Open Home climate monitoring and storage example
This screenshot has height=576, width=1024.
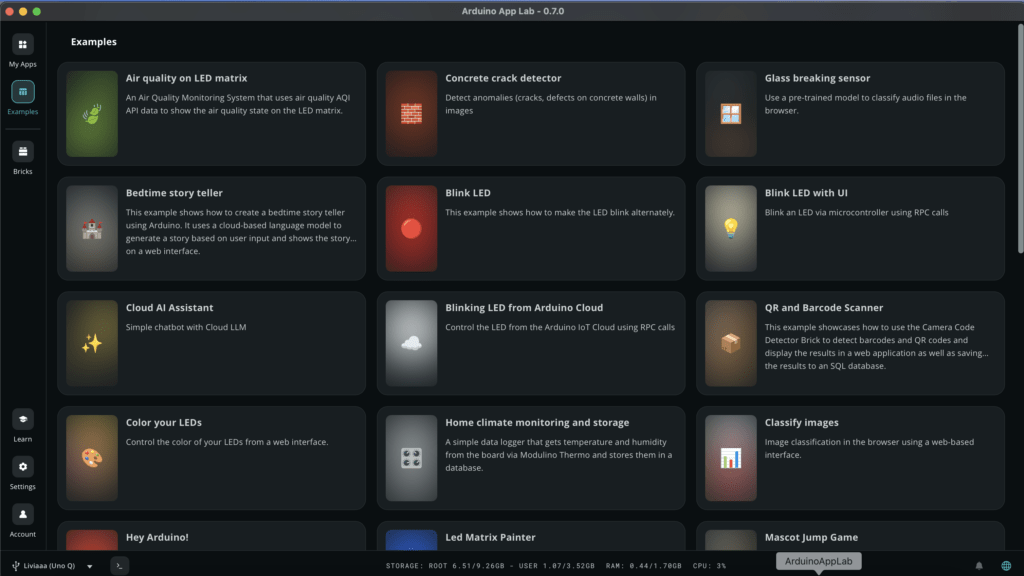(x=531, y=458)
